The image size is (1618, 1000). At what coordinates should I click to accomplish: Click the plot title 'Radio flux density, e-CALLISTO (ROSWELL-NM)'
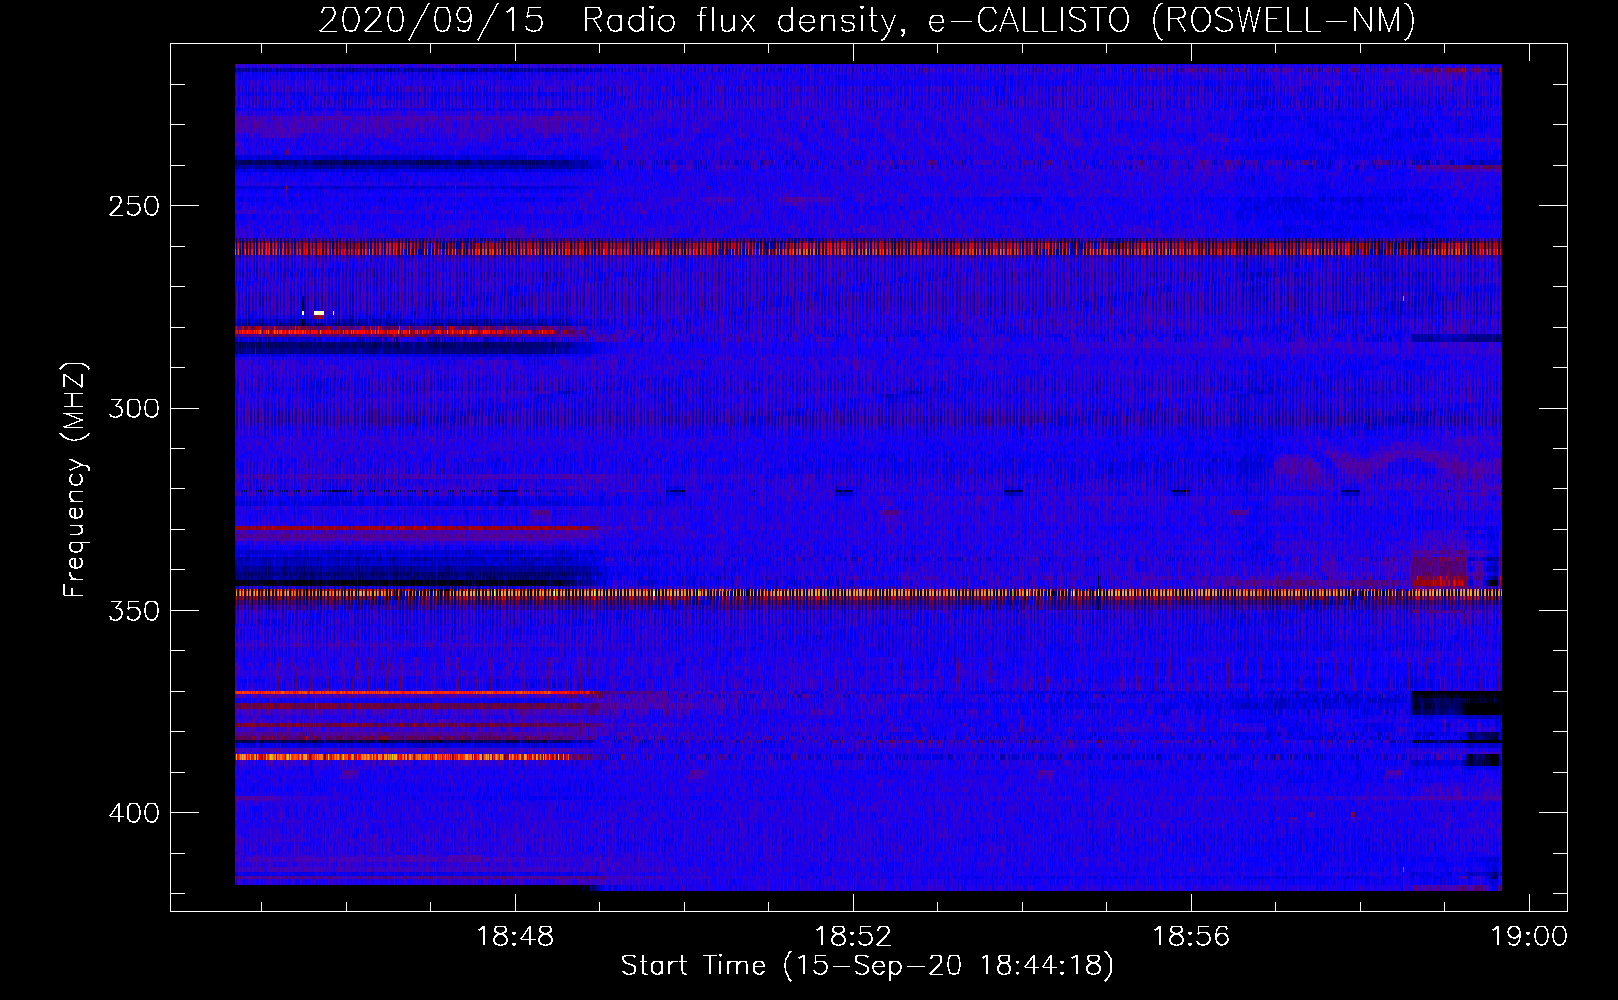pos(999,20)
